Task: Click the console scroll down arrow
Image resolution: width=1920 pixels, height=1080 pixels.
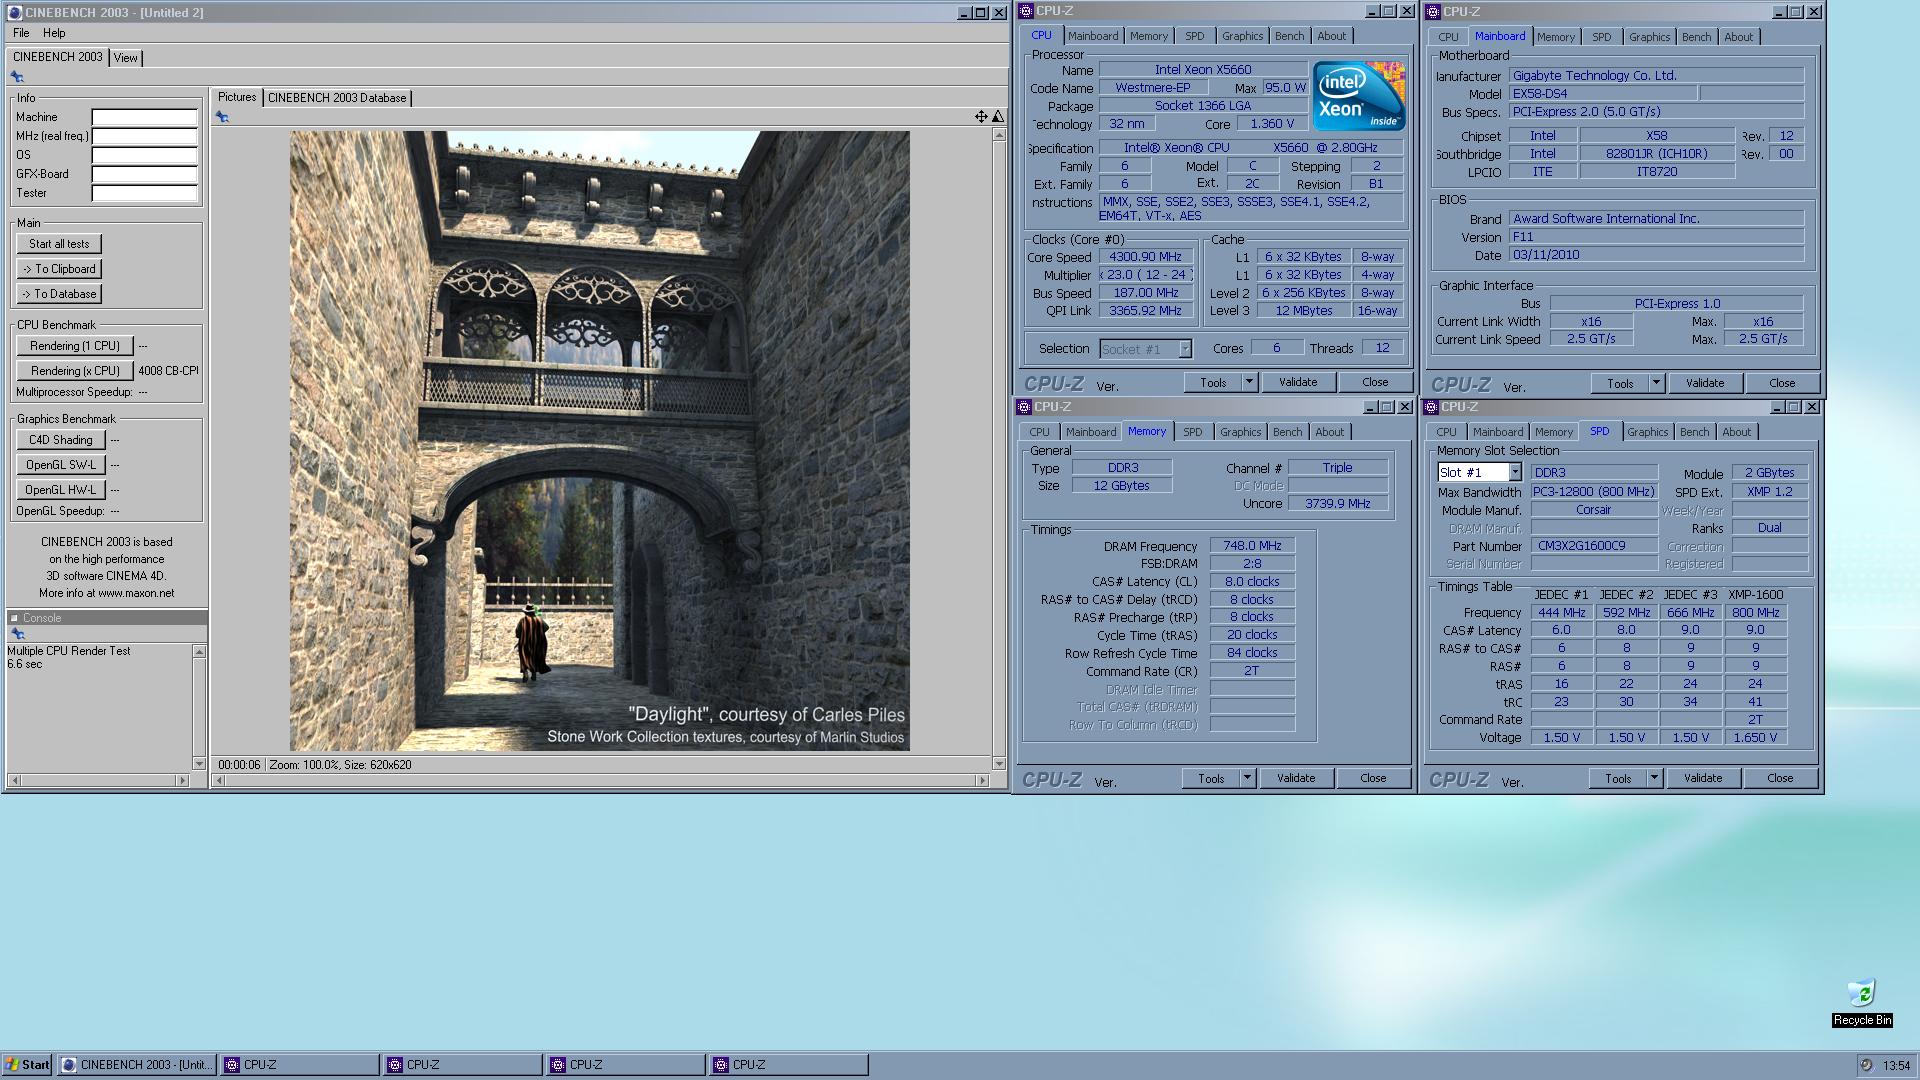Action: point(199,764)
